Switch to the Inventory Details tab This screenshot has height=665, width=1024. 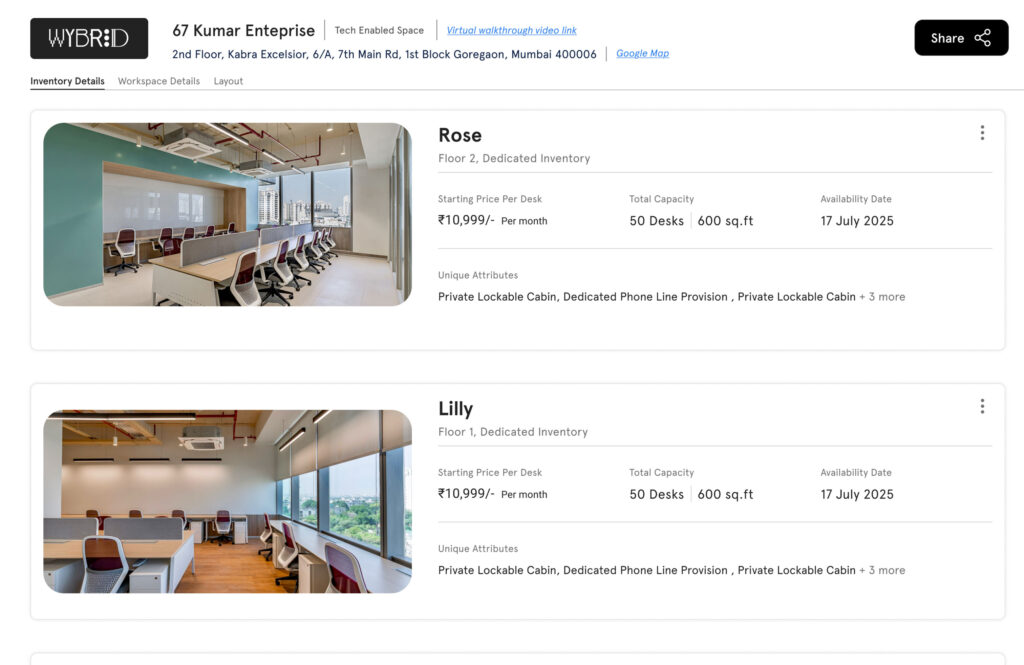[67, 81]
